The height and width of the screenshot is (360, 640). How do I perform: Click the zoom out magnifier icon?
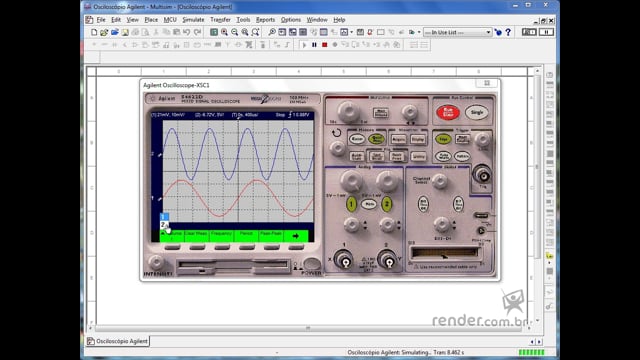tap(235, 32)
